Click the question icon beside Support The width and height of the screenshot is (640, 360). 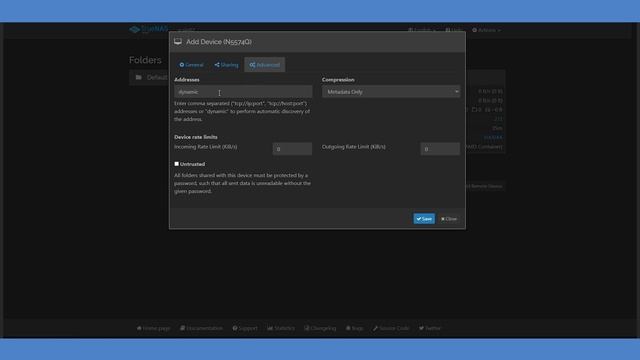tap(235, 328)
